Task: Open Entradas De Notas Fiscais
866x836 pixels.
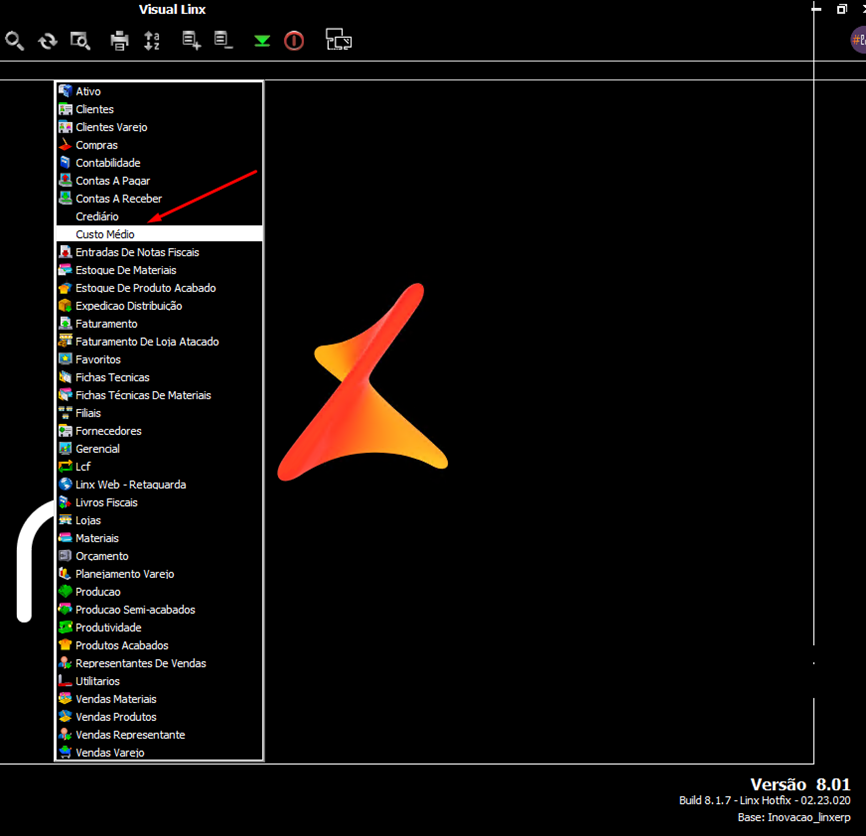Action: click(x=159, y=252)
